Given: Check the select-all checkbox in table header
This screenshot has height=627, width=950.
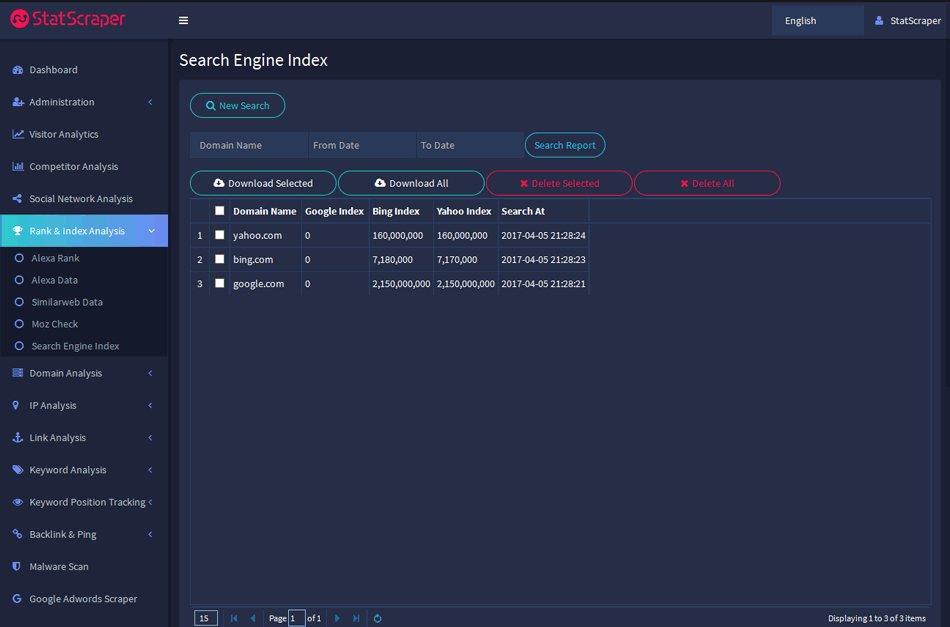Looking at the screenshot, I should (x=219, y=211).
